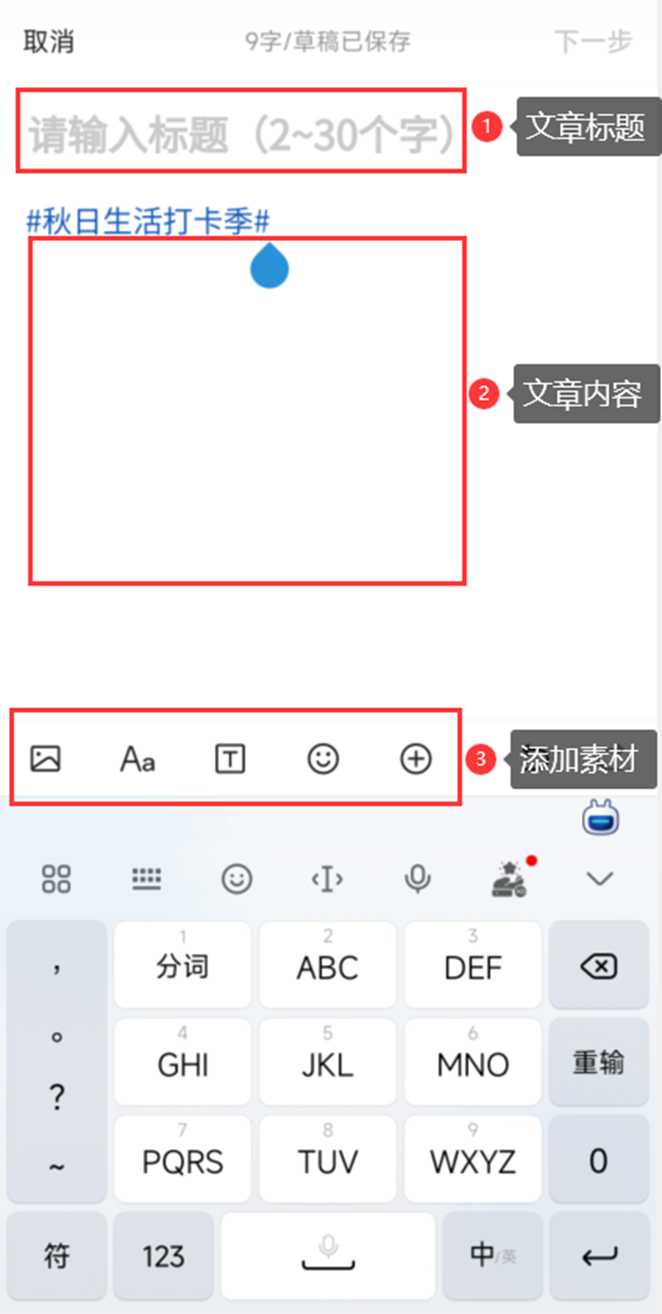662x1314 pixels.
Task: Toggle 中/英 language key
Action: [x=493, y=1254]
